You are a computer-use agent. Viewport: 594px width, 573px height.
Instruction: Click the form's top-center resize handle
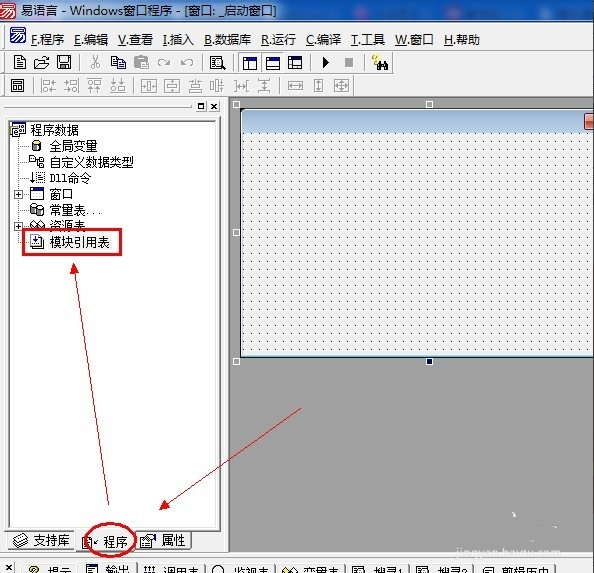tap(429, 104)
